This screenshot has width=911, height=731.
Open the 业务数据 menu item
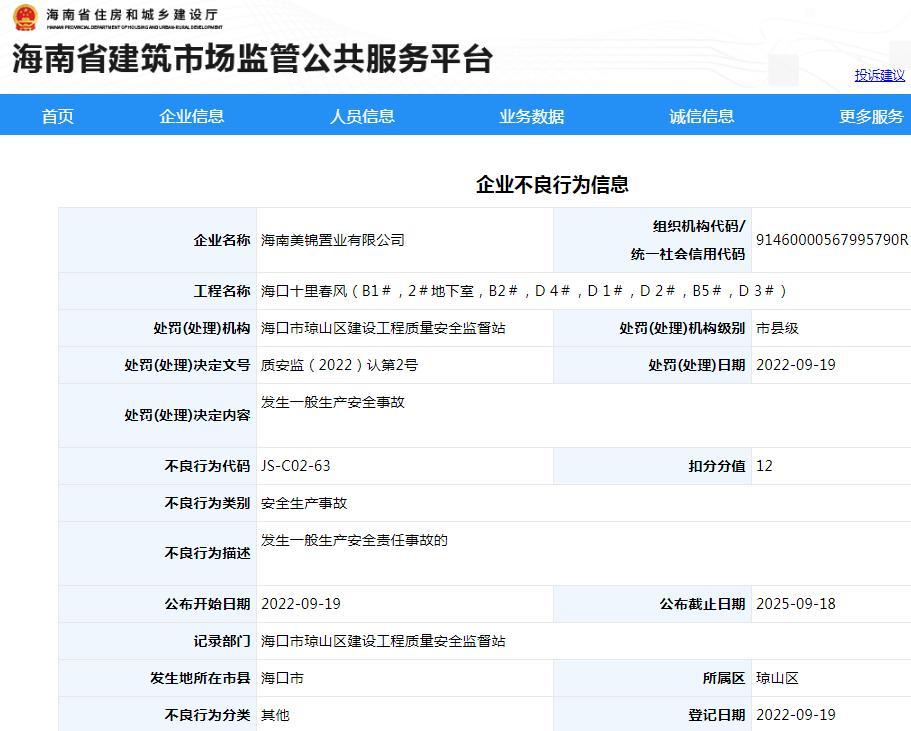click(532, 116)
